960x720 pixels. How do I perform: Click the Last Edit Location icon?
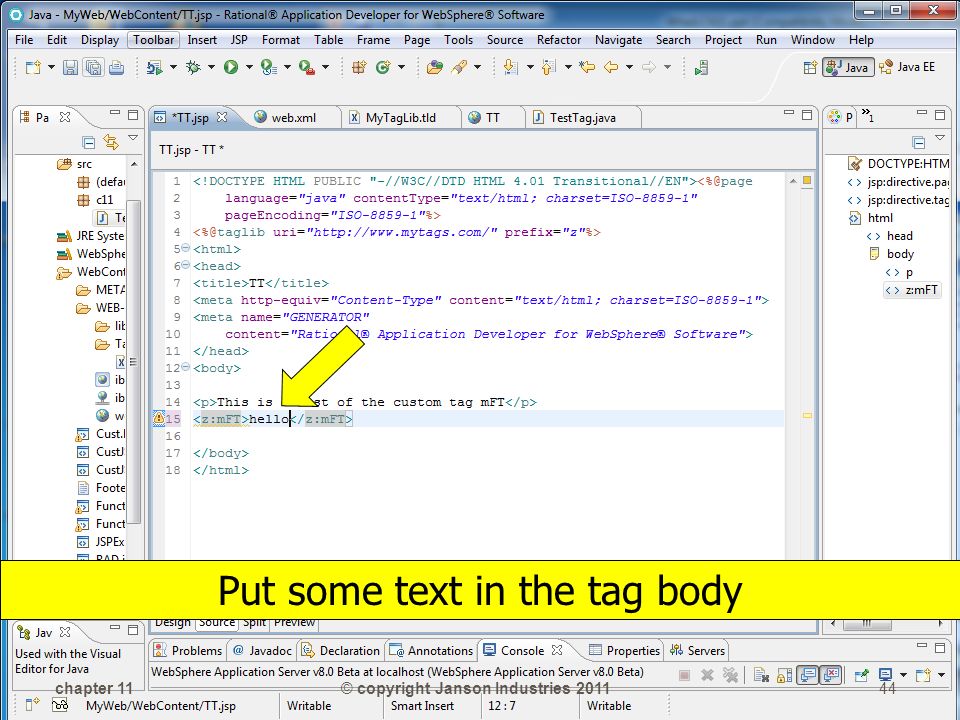[x=587, y=67]
